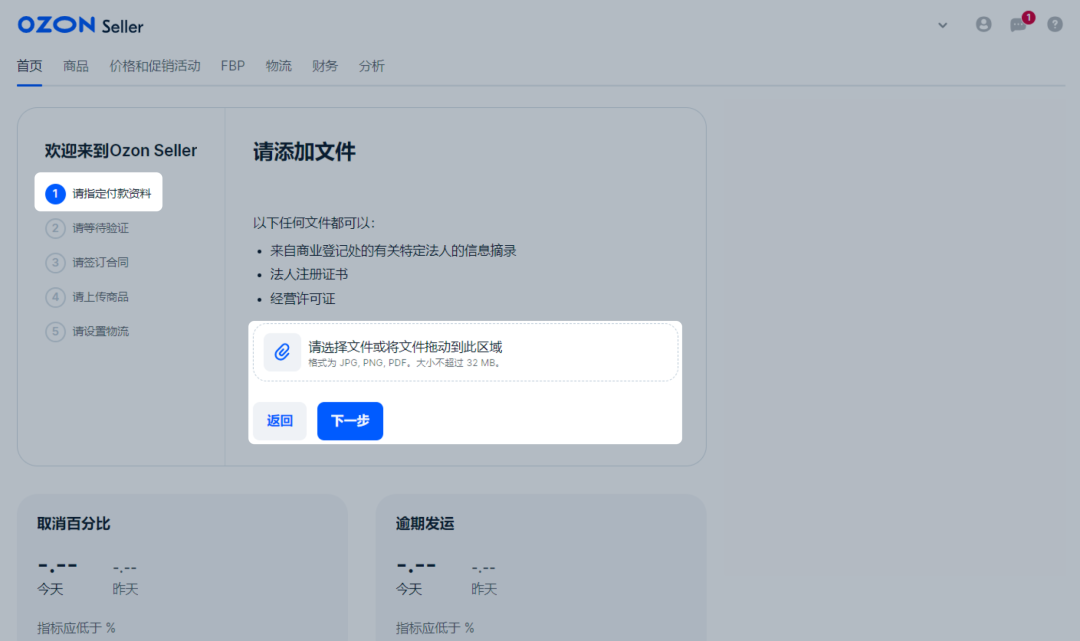The height and width of the screenshot is (641, 1080).
Task: Select step 1 请指定付款资料
Action: (98, 192)
